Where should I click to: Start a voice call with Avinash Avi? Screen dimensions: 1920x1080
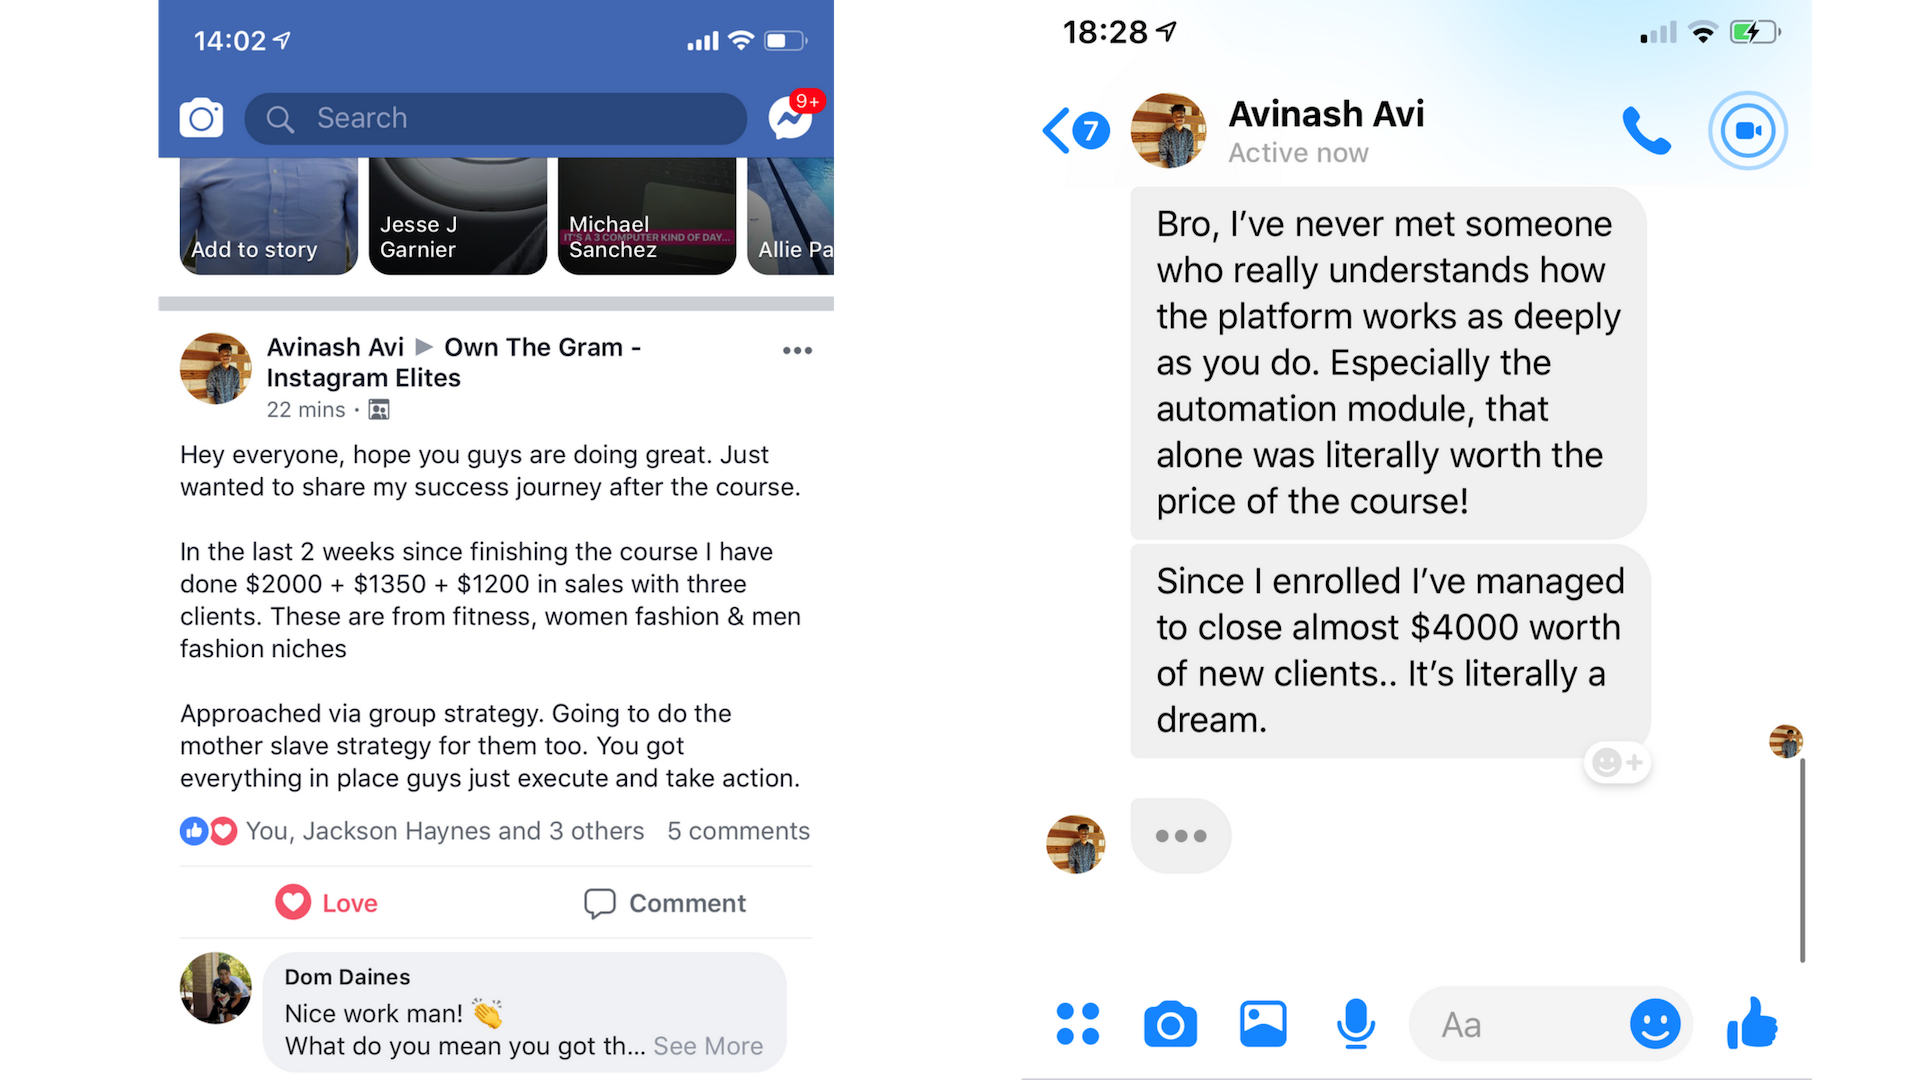1646,130
